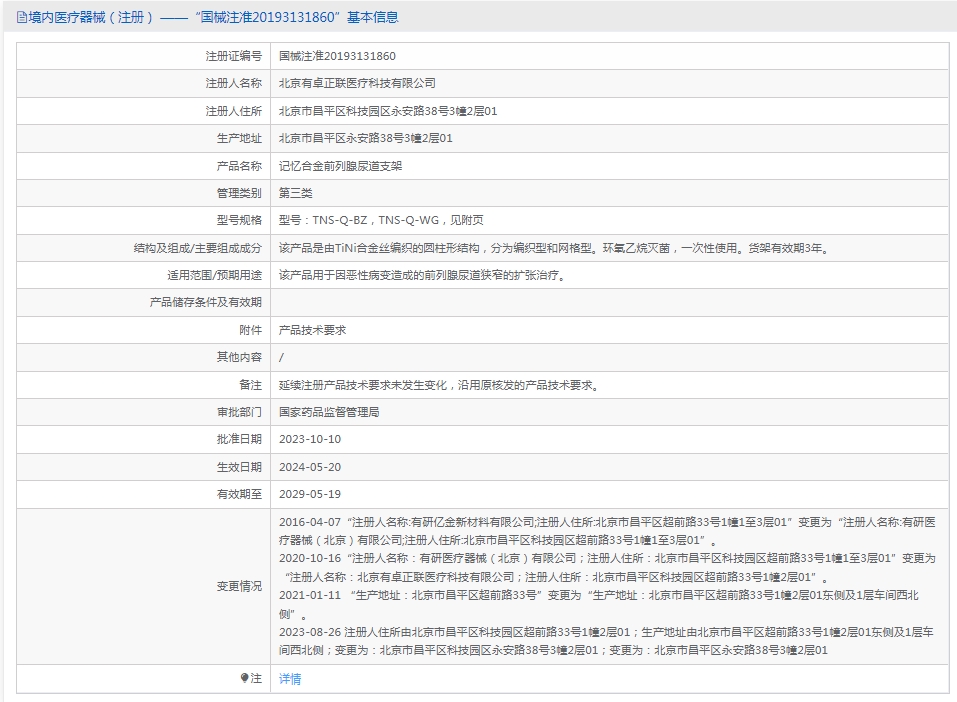Viewport: 957px width, 702px height.
Task: Click the date 2024-05-20
Action: point(310,467)
